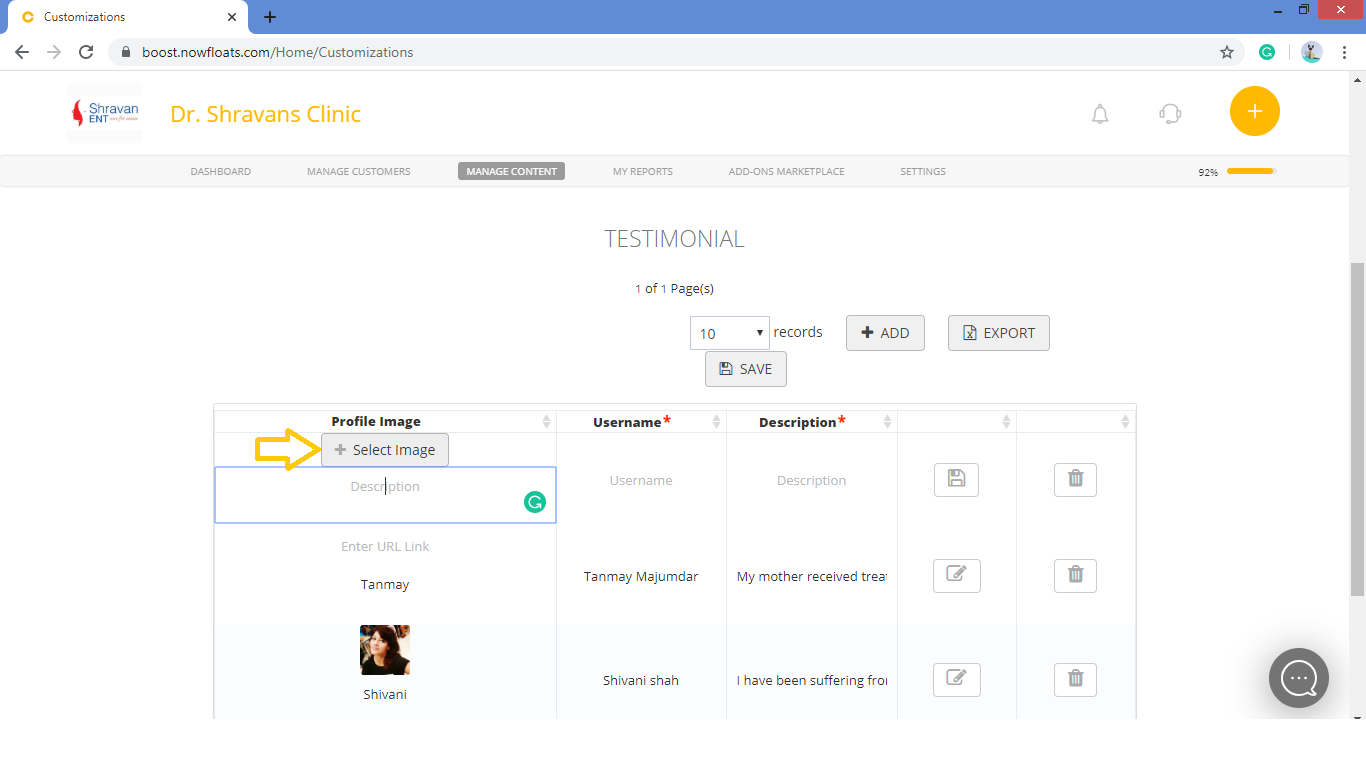Click the Username input field
Image resolution: width=1366 pixels, height=768 pixels.
point(641,480)
